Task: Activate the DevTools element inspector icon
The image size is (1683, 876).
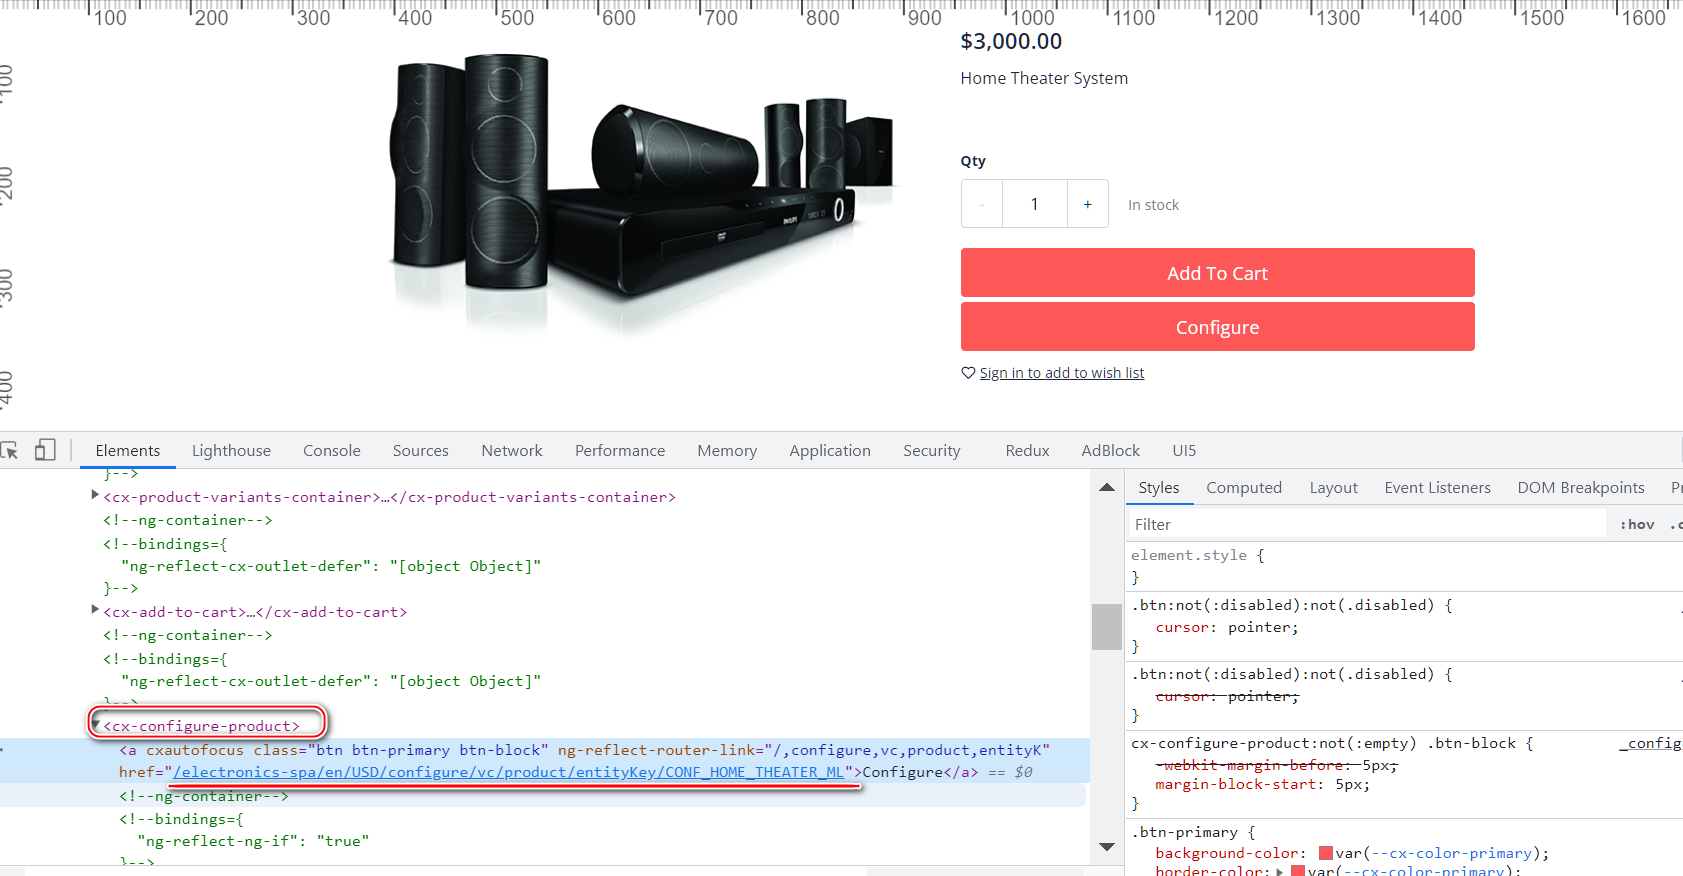Action: tap(9, 451)
